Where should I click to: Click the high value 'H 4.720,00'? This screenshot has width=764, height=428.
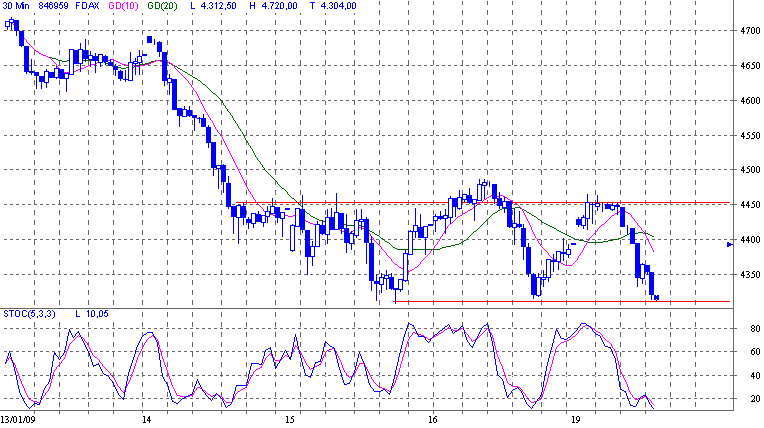pos(273,6)
